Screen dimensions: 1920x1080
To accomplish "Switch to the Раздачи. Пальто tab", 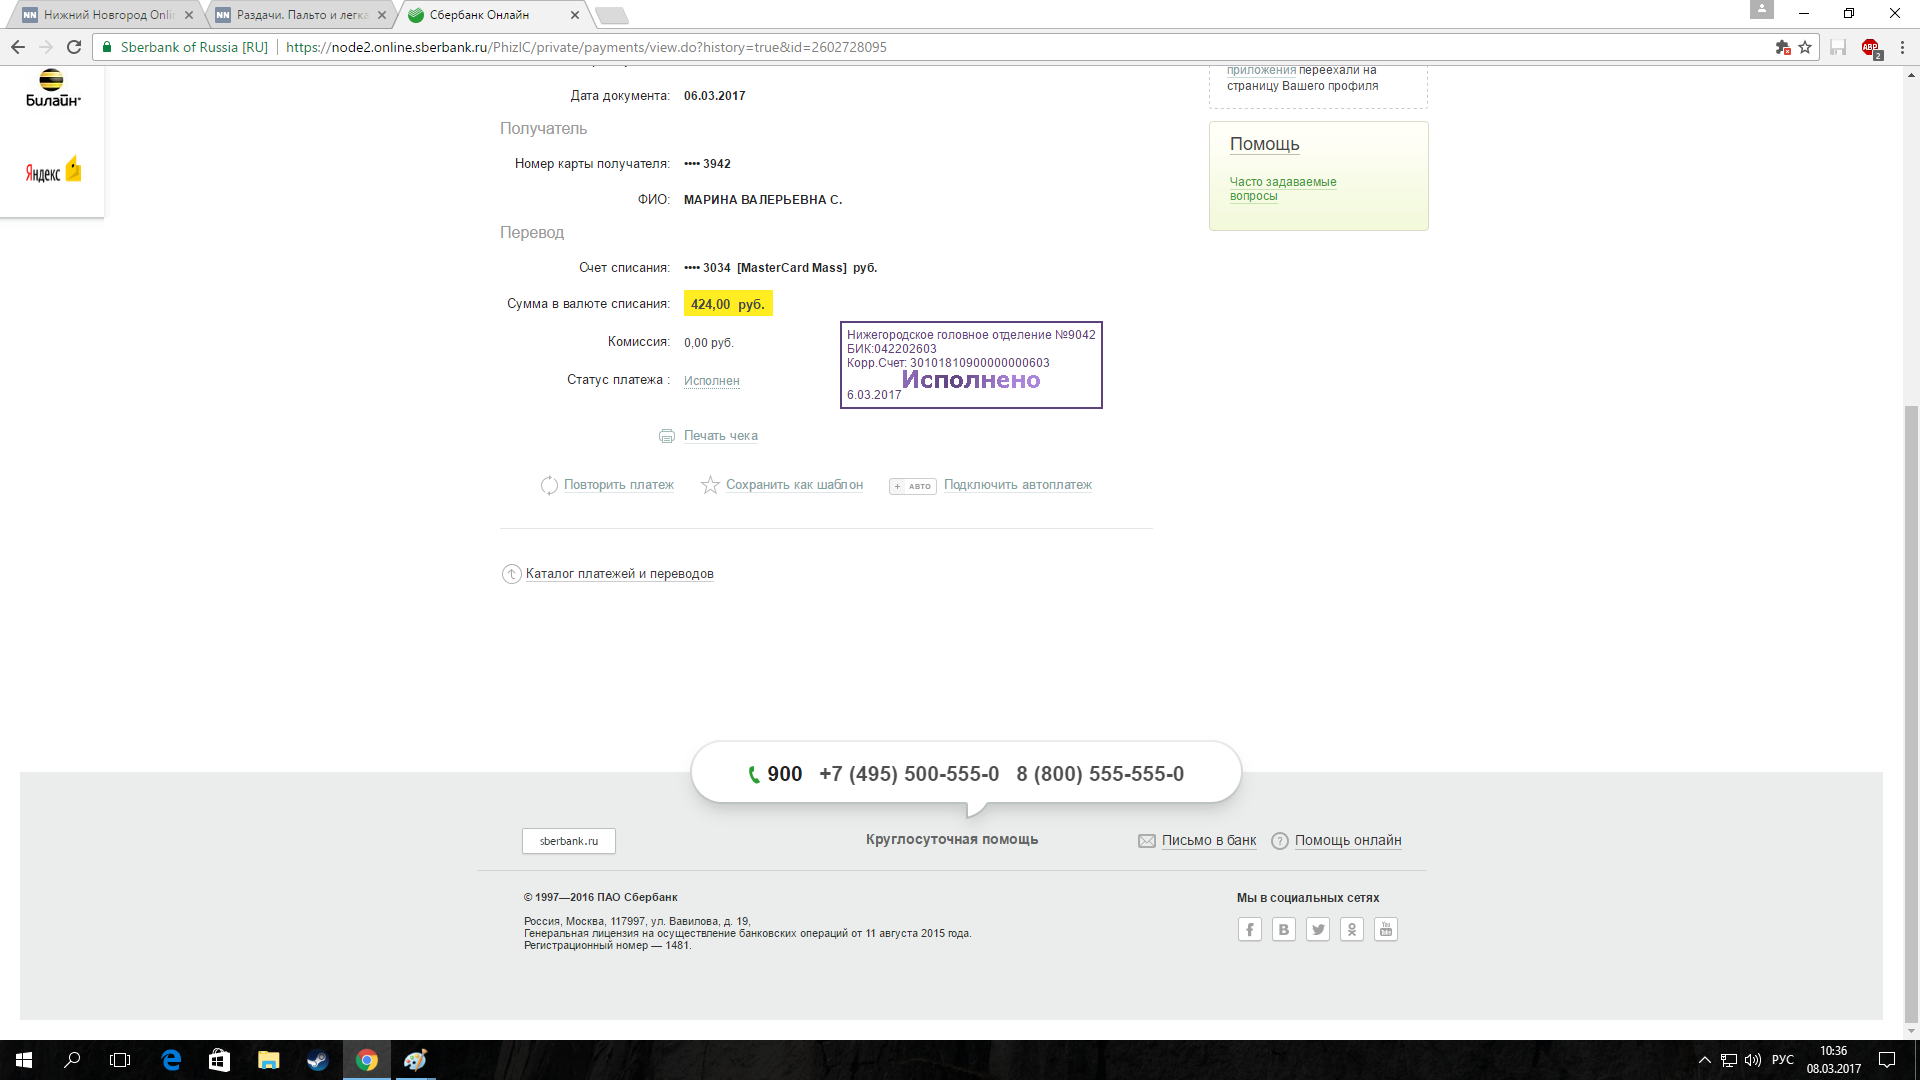I will coord(300,15).
